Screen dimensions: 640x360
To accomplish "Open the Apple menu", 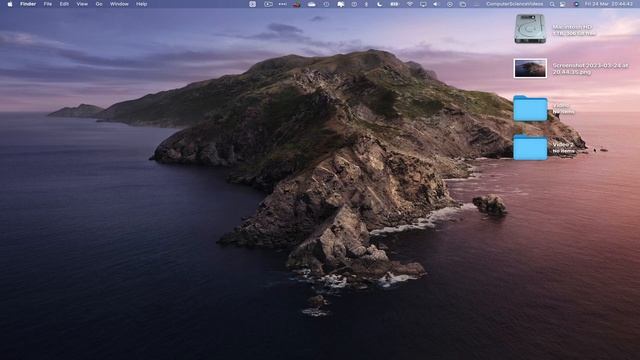I will tap(10, 4).
